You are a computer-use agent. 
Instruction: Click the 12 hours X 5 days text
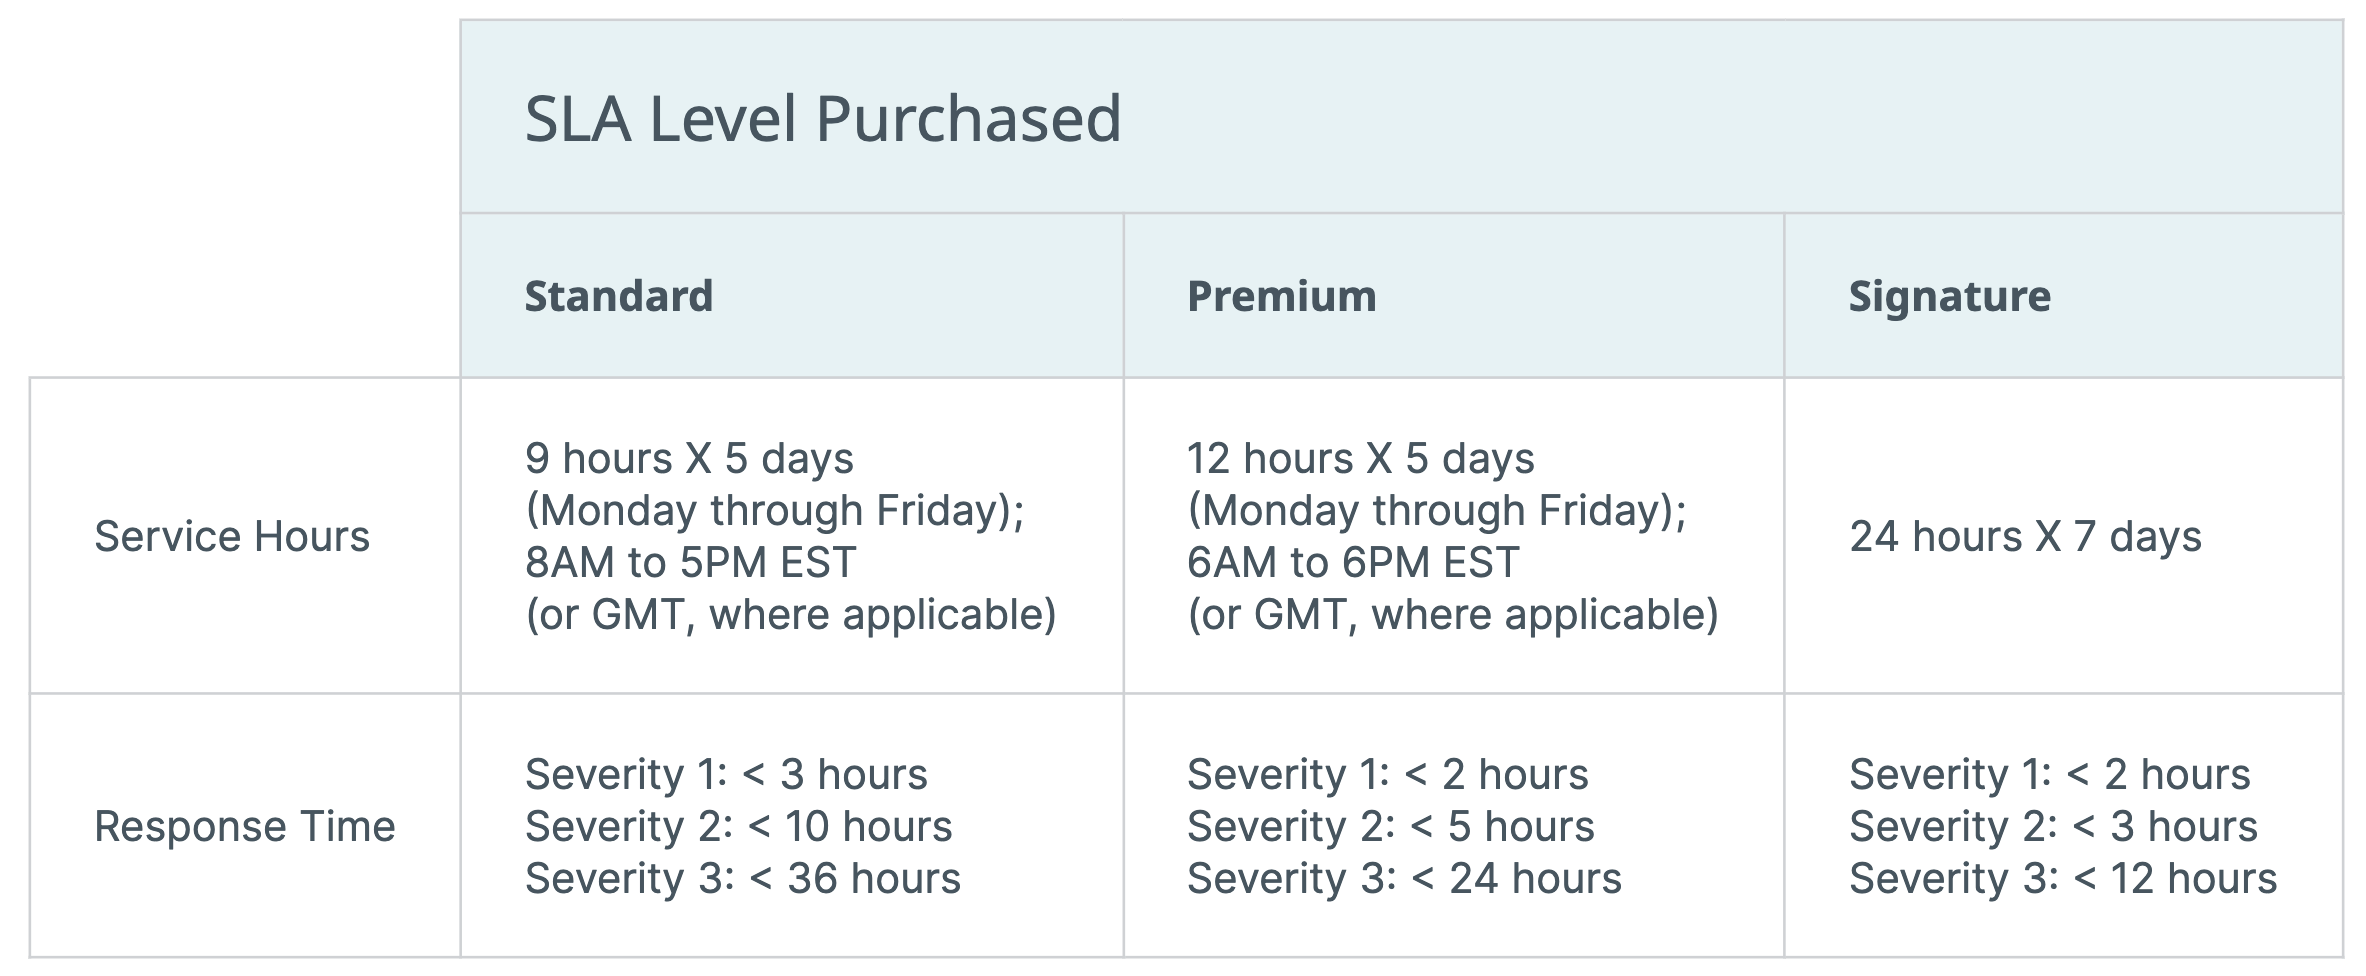click(x=1360, y=458)
